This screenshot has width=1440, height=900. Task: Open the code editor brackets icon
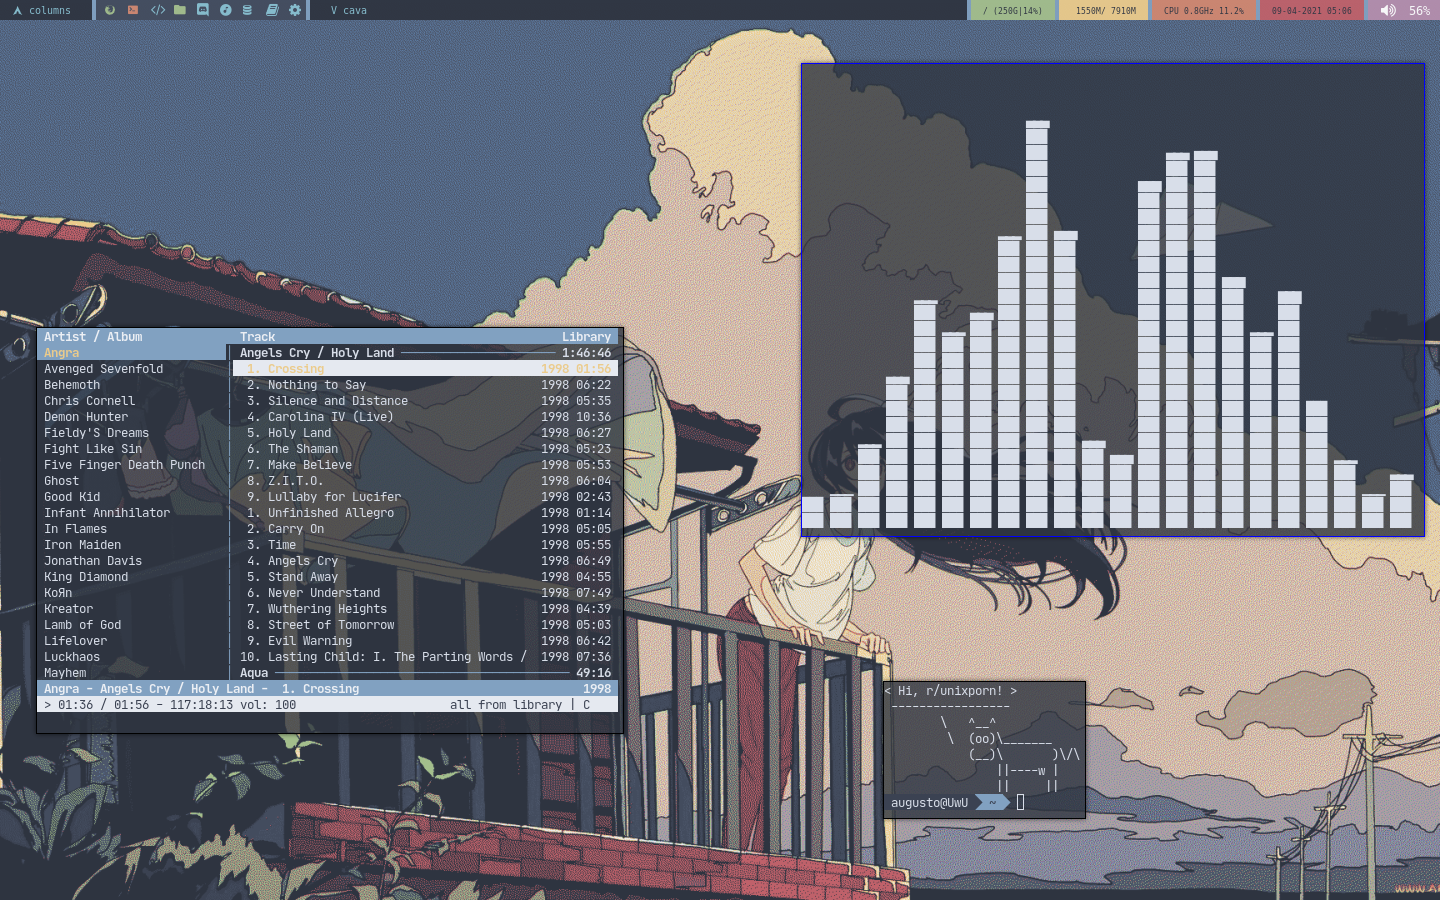[157, 10]
